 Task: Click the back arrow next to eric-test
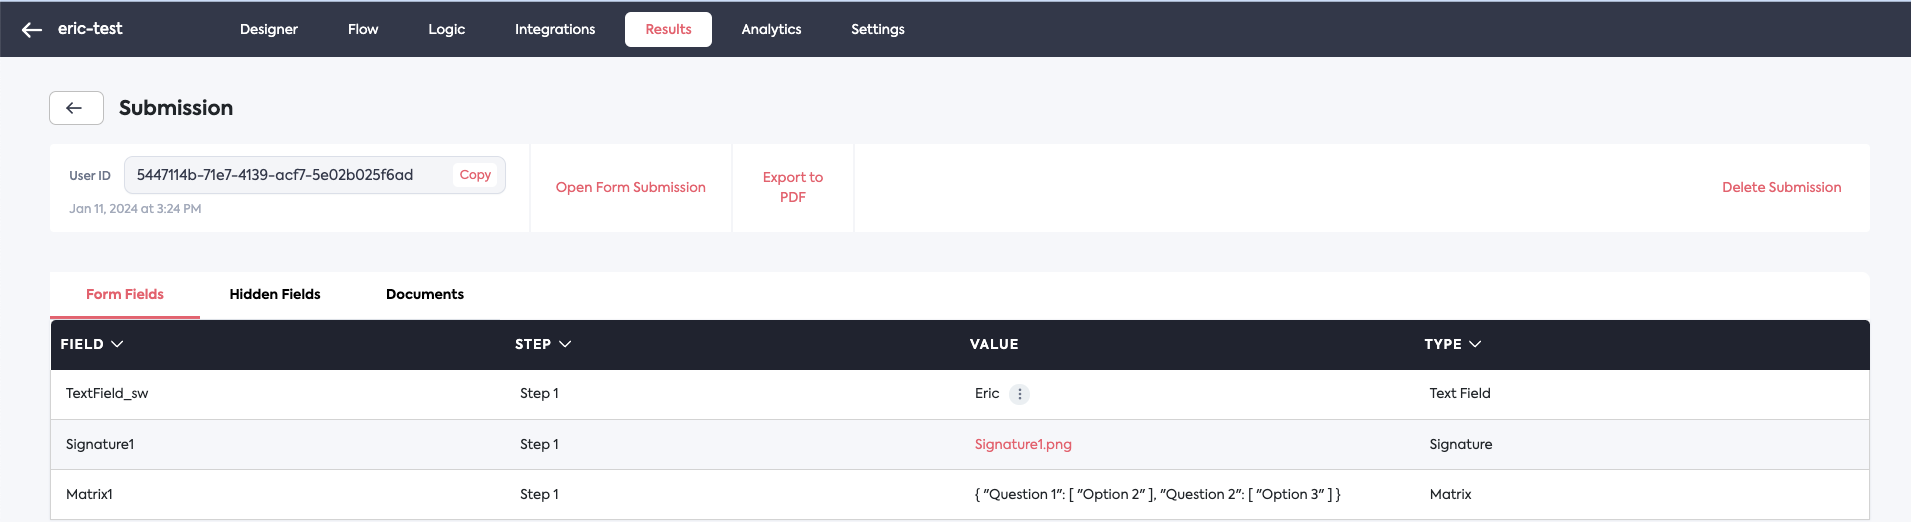(x=32, y=30)
